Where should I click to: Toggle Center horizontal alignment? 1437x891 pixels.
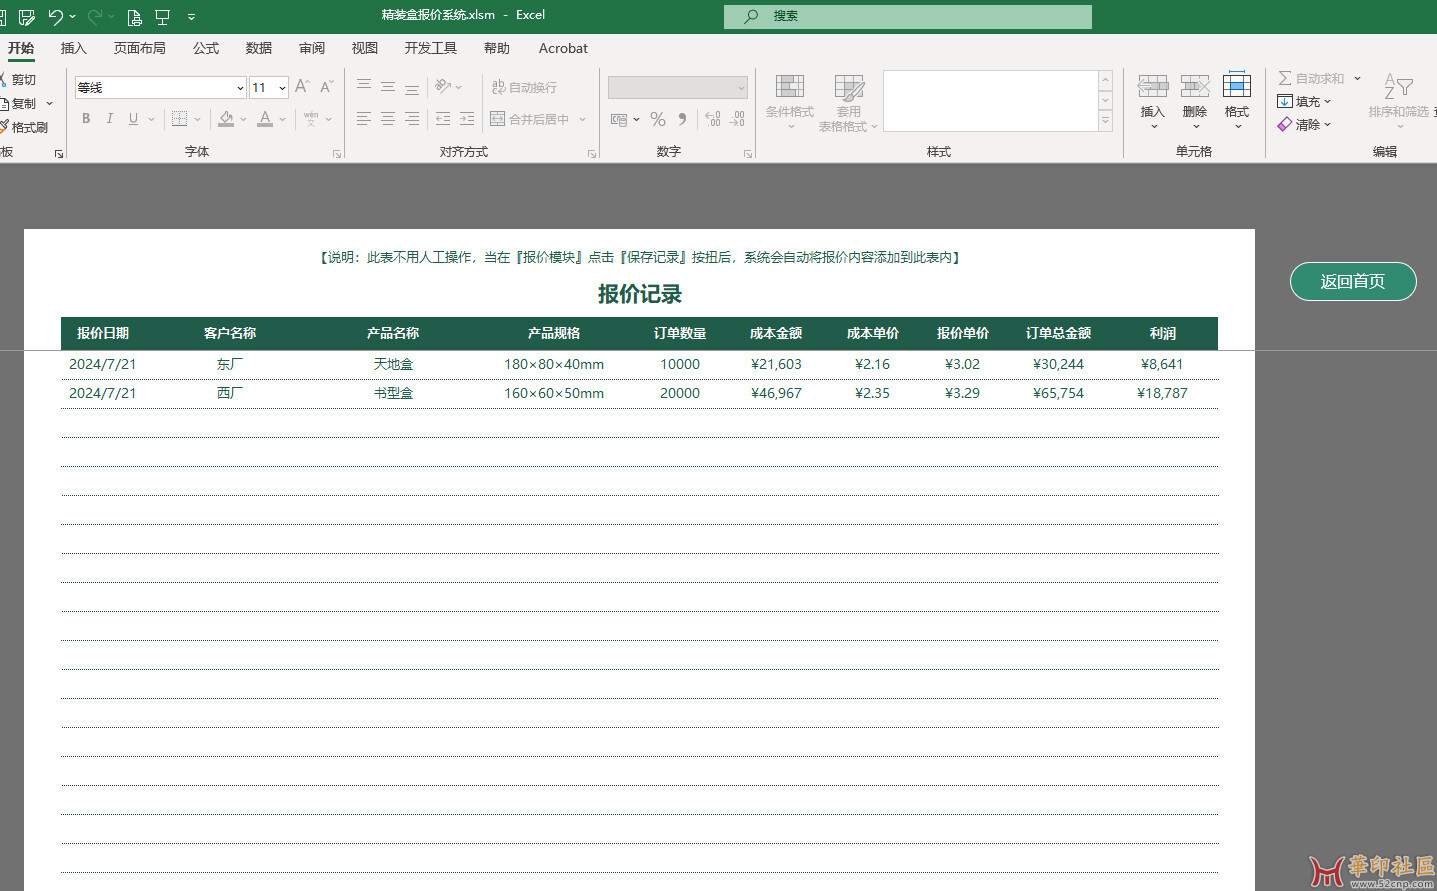(x=388, y=119)
